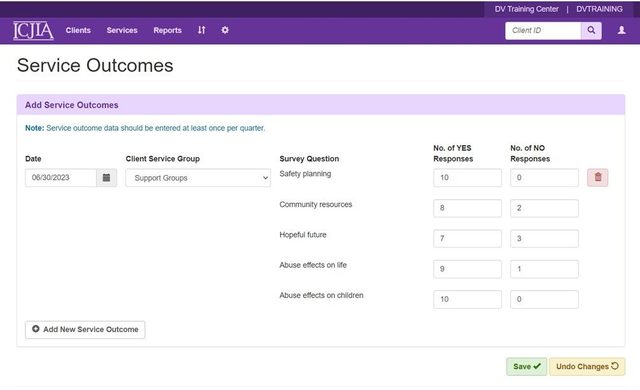The image size is (640, 390).
Task: Edit Hopeful future YES responses field
Action: (x=467, y=239)
